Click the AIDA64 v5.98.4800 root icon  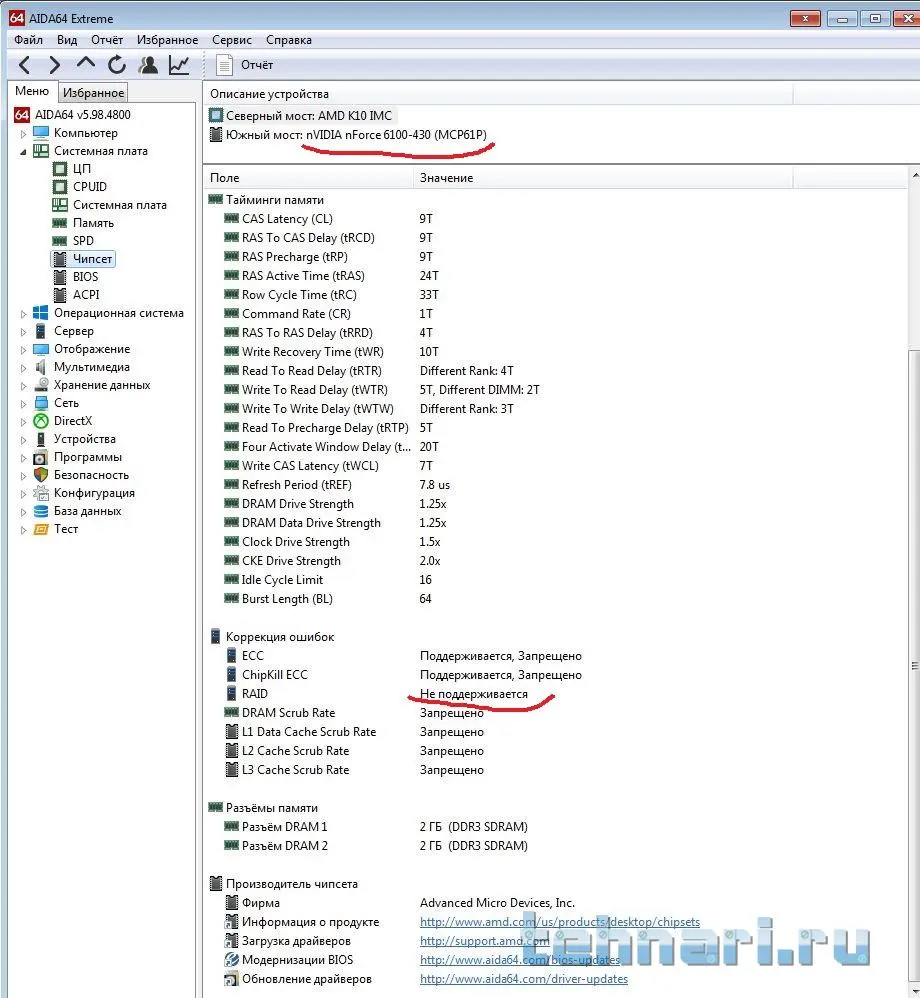(22, 115)
